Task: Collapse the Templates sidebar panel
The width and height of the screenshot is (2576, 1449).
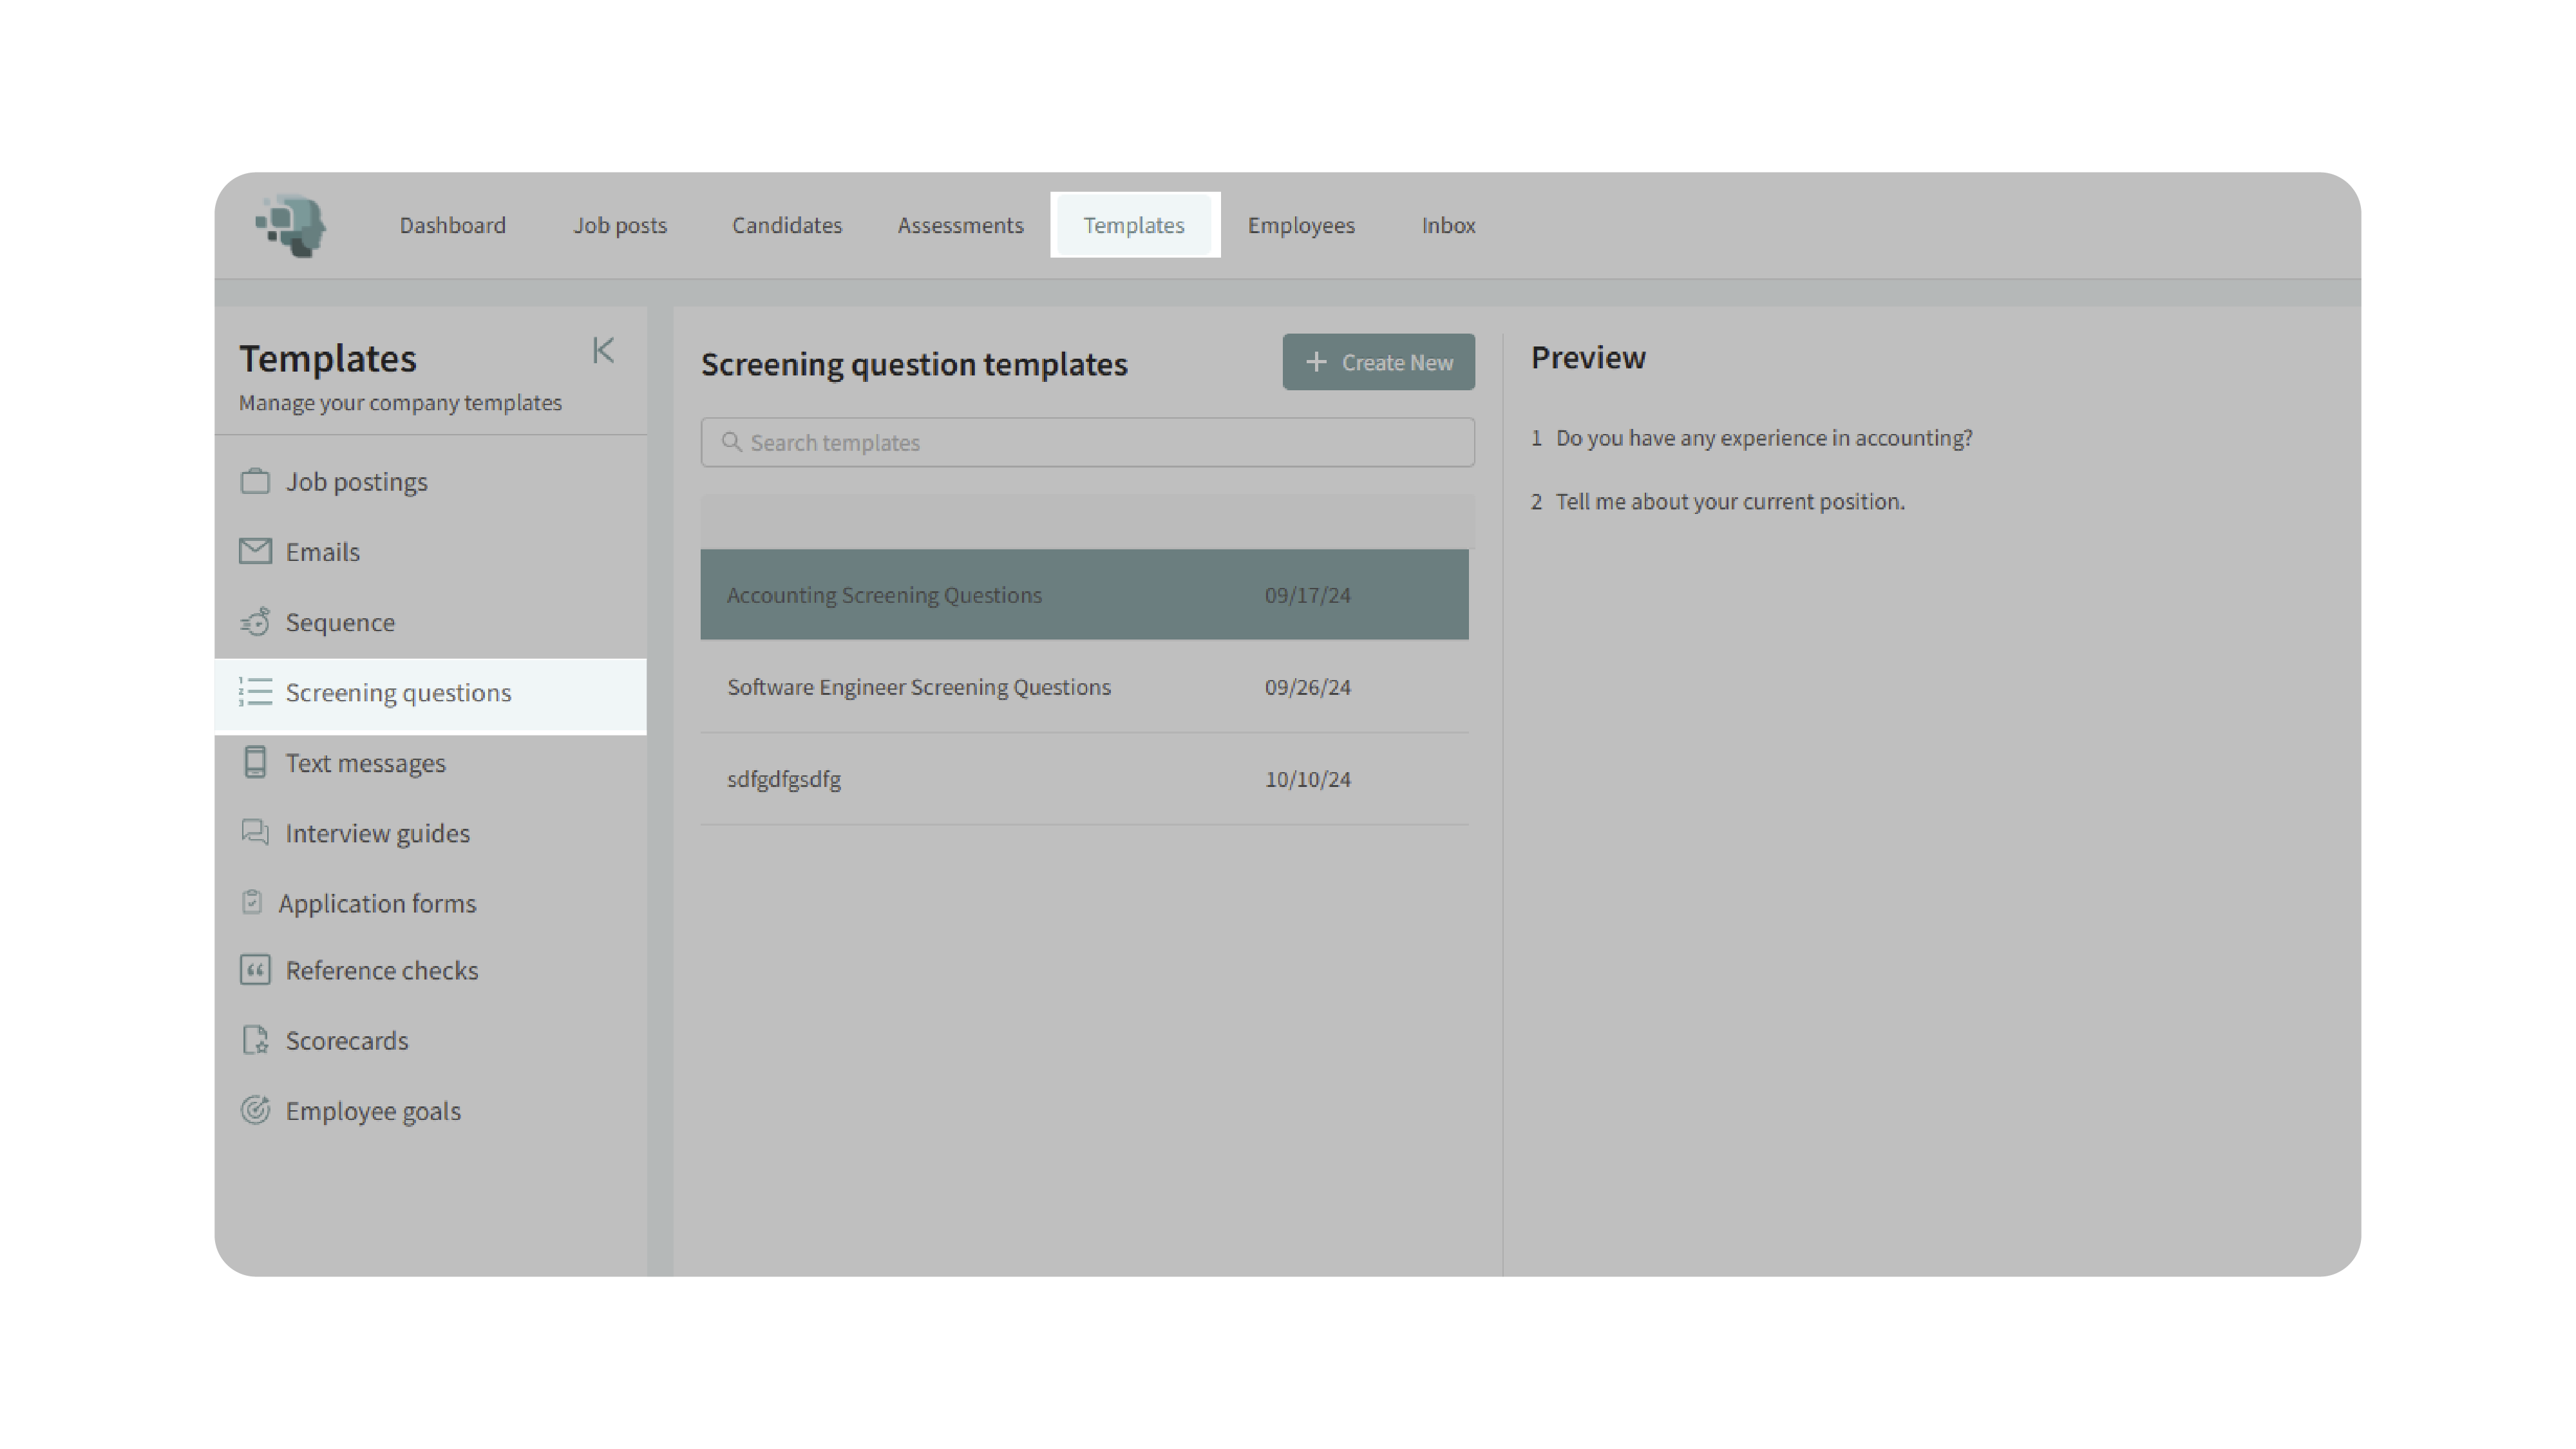Action: [603, 350]
